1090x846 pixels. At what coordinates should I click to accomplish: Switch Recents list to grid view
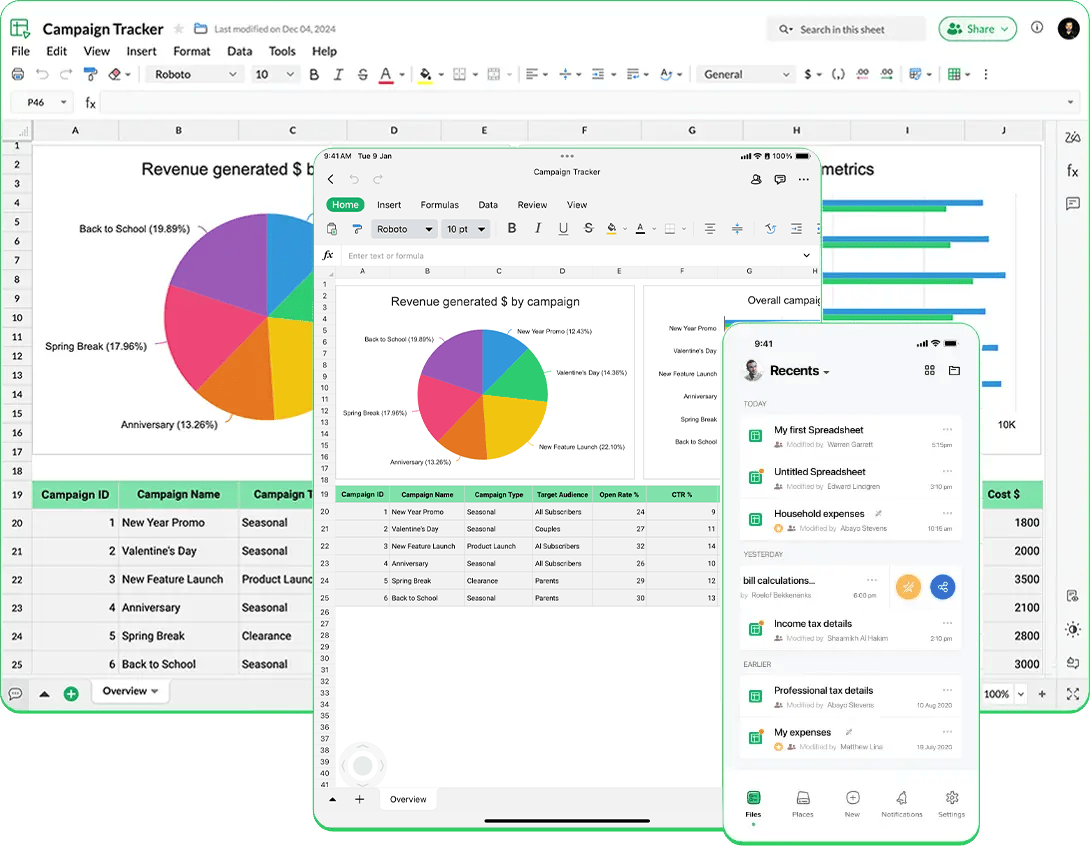point(929,370)
